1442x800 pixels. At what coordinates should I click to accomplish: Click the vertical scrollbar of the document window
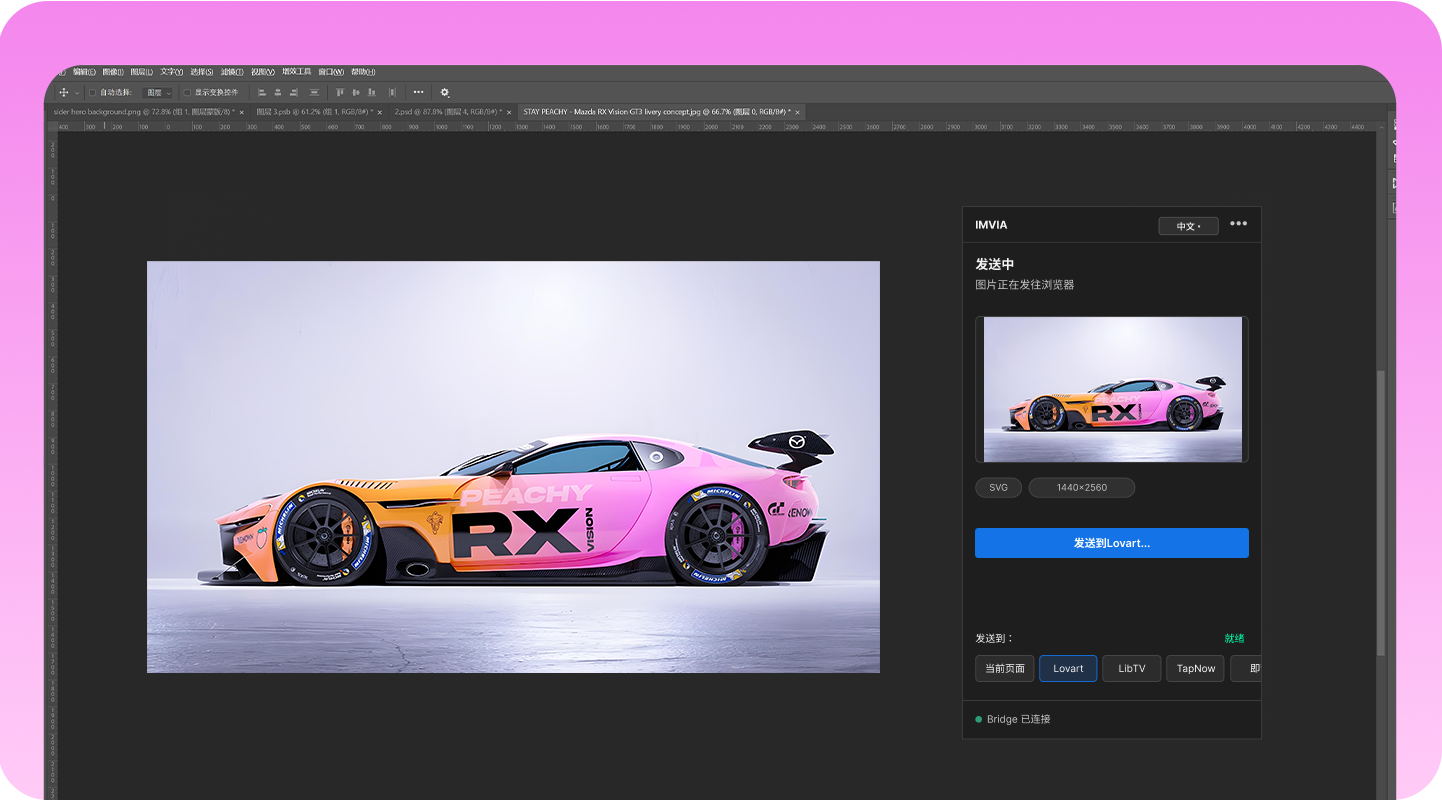[x=1381, y=512]
